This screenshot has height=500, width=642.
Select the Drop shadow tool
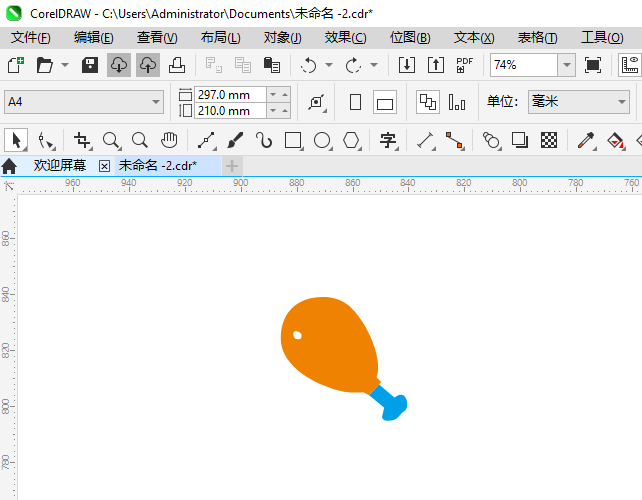pos(520,140)
